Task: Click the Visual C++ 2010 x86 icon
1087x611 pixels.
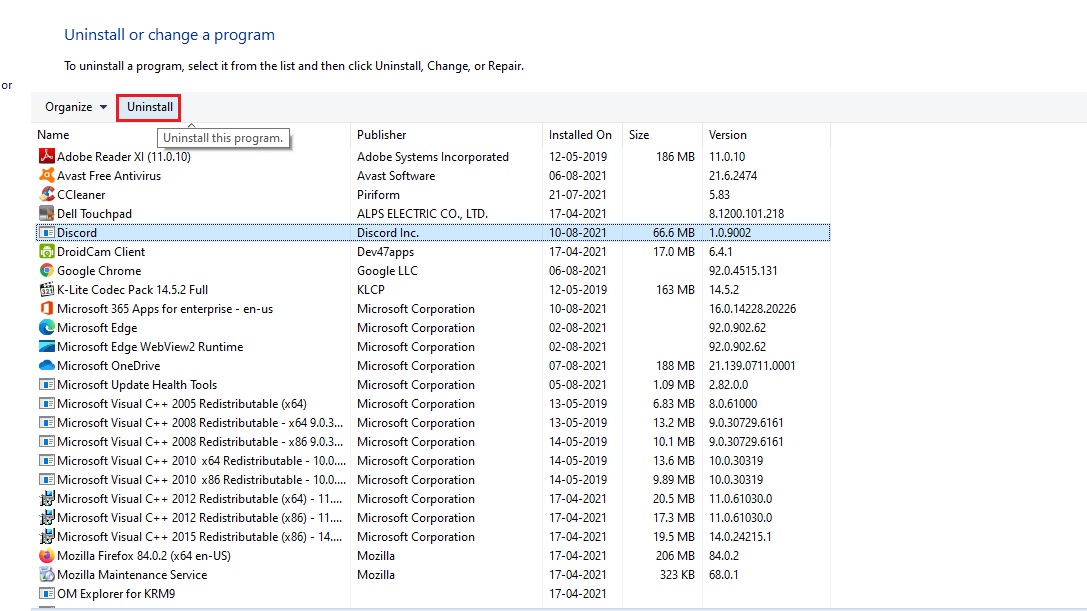Action: pyautogui.click(x=46, y=479)
